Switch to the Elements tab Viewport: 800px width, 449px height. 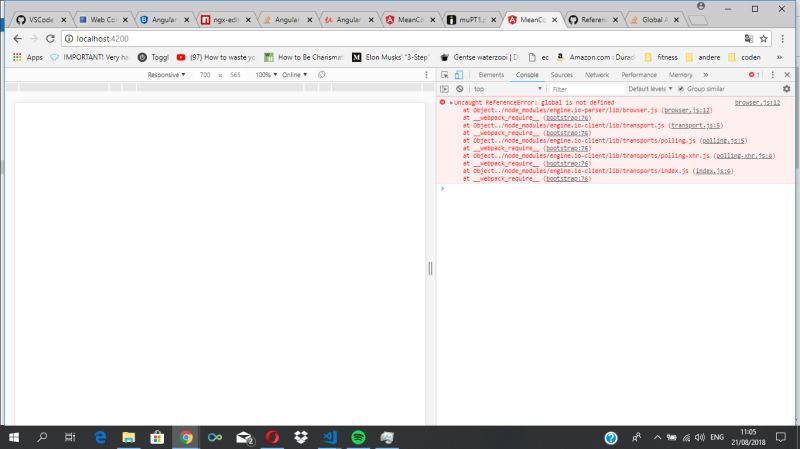tap(491, 74)
